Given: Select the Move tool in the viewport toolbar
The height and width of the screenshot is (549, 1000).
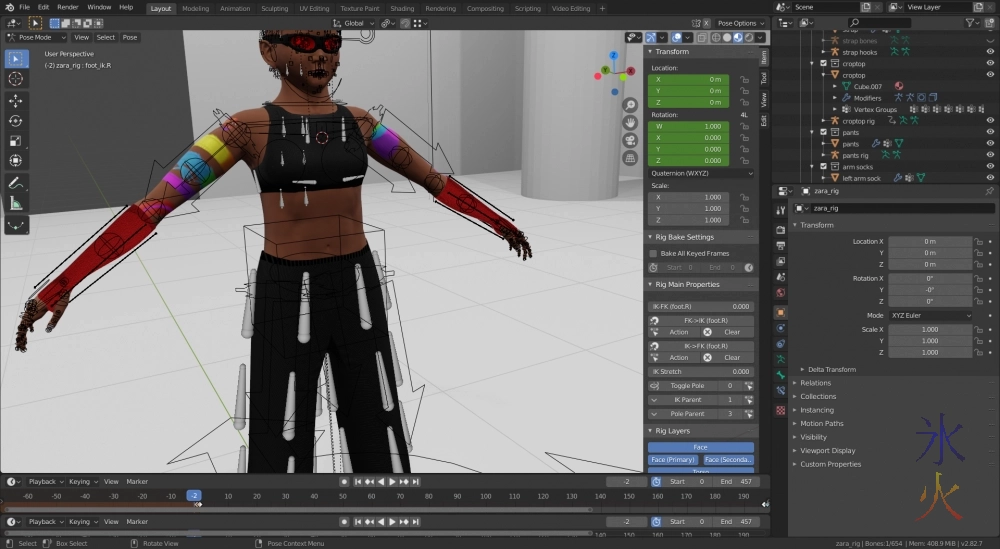Looking at the screenshot, I should coord(16,100).
